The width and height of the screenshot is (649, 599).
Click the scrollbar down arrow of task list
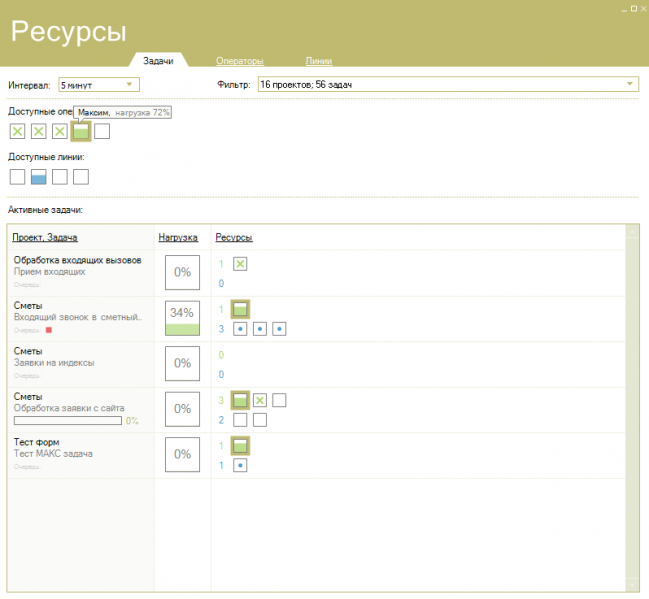point(632,585)
